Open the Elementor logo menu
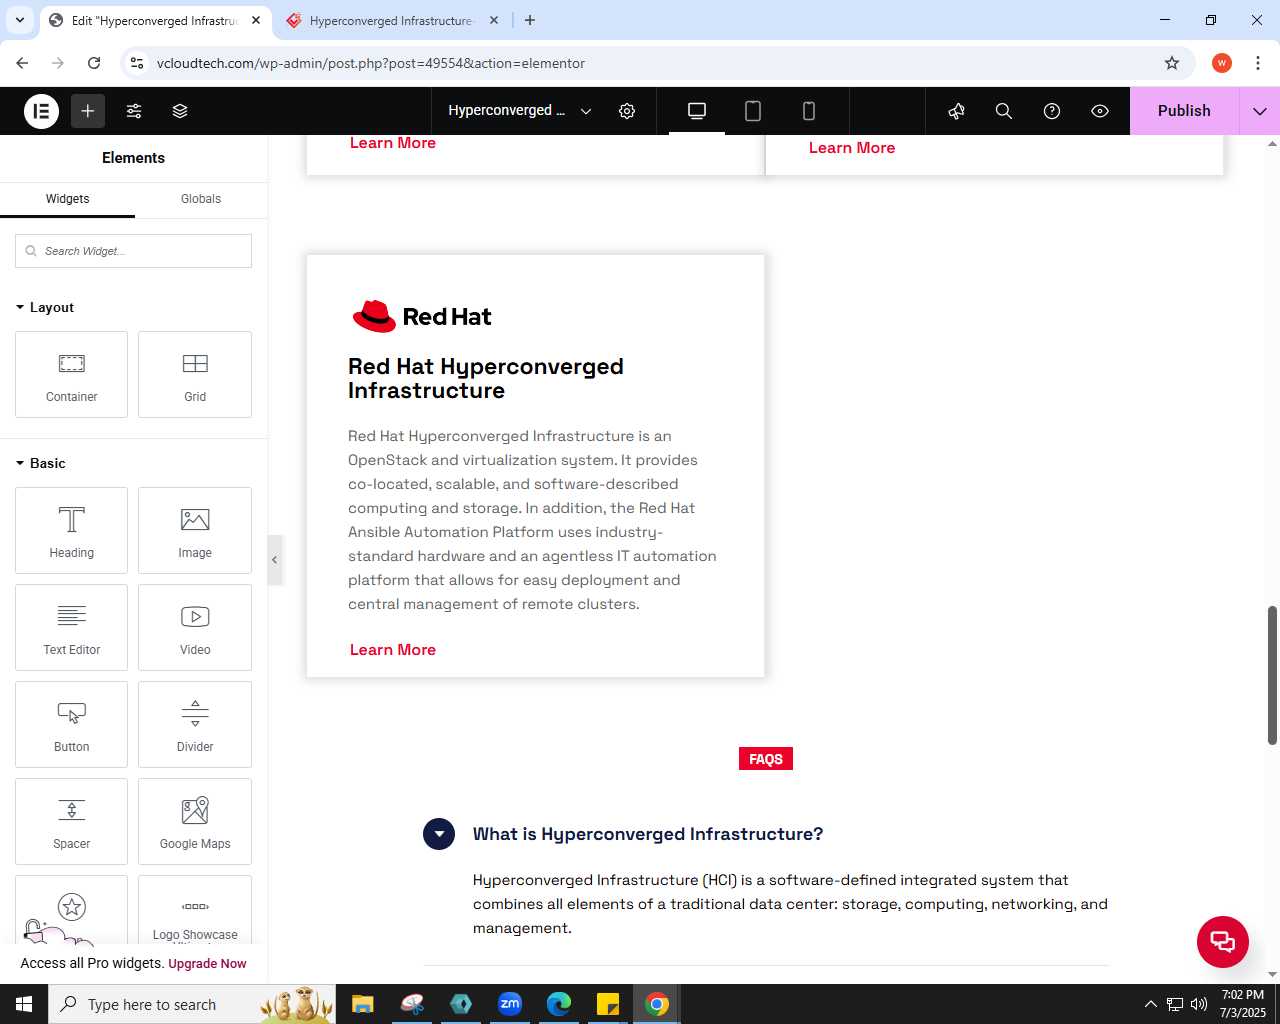Image resolution: width=1280 pixels, height=1024 pixels. [42, 111]
